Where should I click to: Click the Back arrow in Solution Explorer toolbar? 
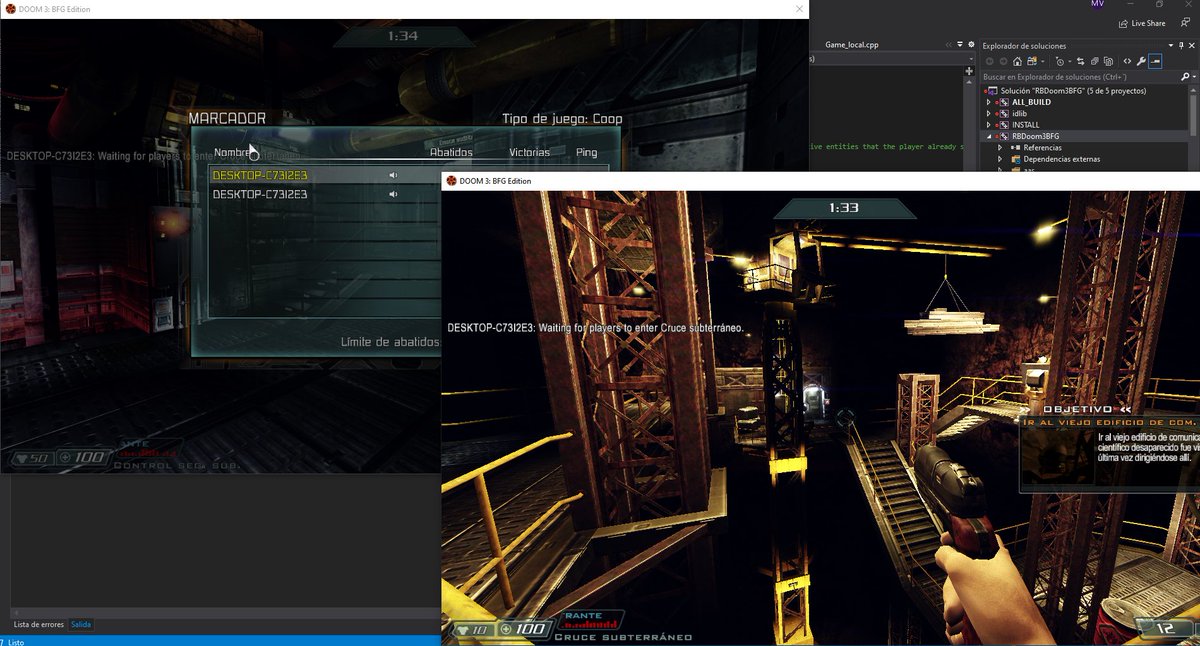(989, 61)
